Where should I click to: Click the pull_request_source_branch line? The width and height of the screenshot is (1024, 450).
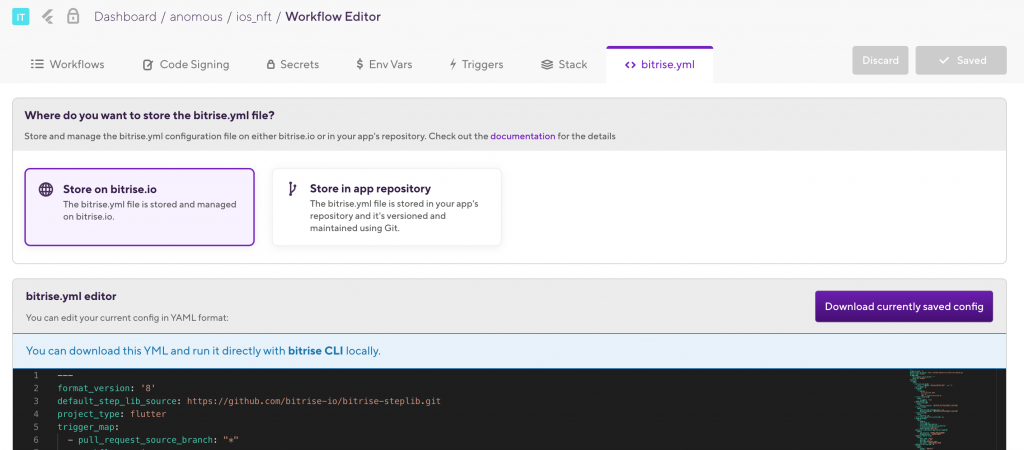tap(153, 440)
